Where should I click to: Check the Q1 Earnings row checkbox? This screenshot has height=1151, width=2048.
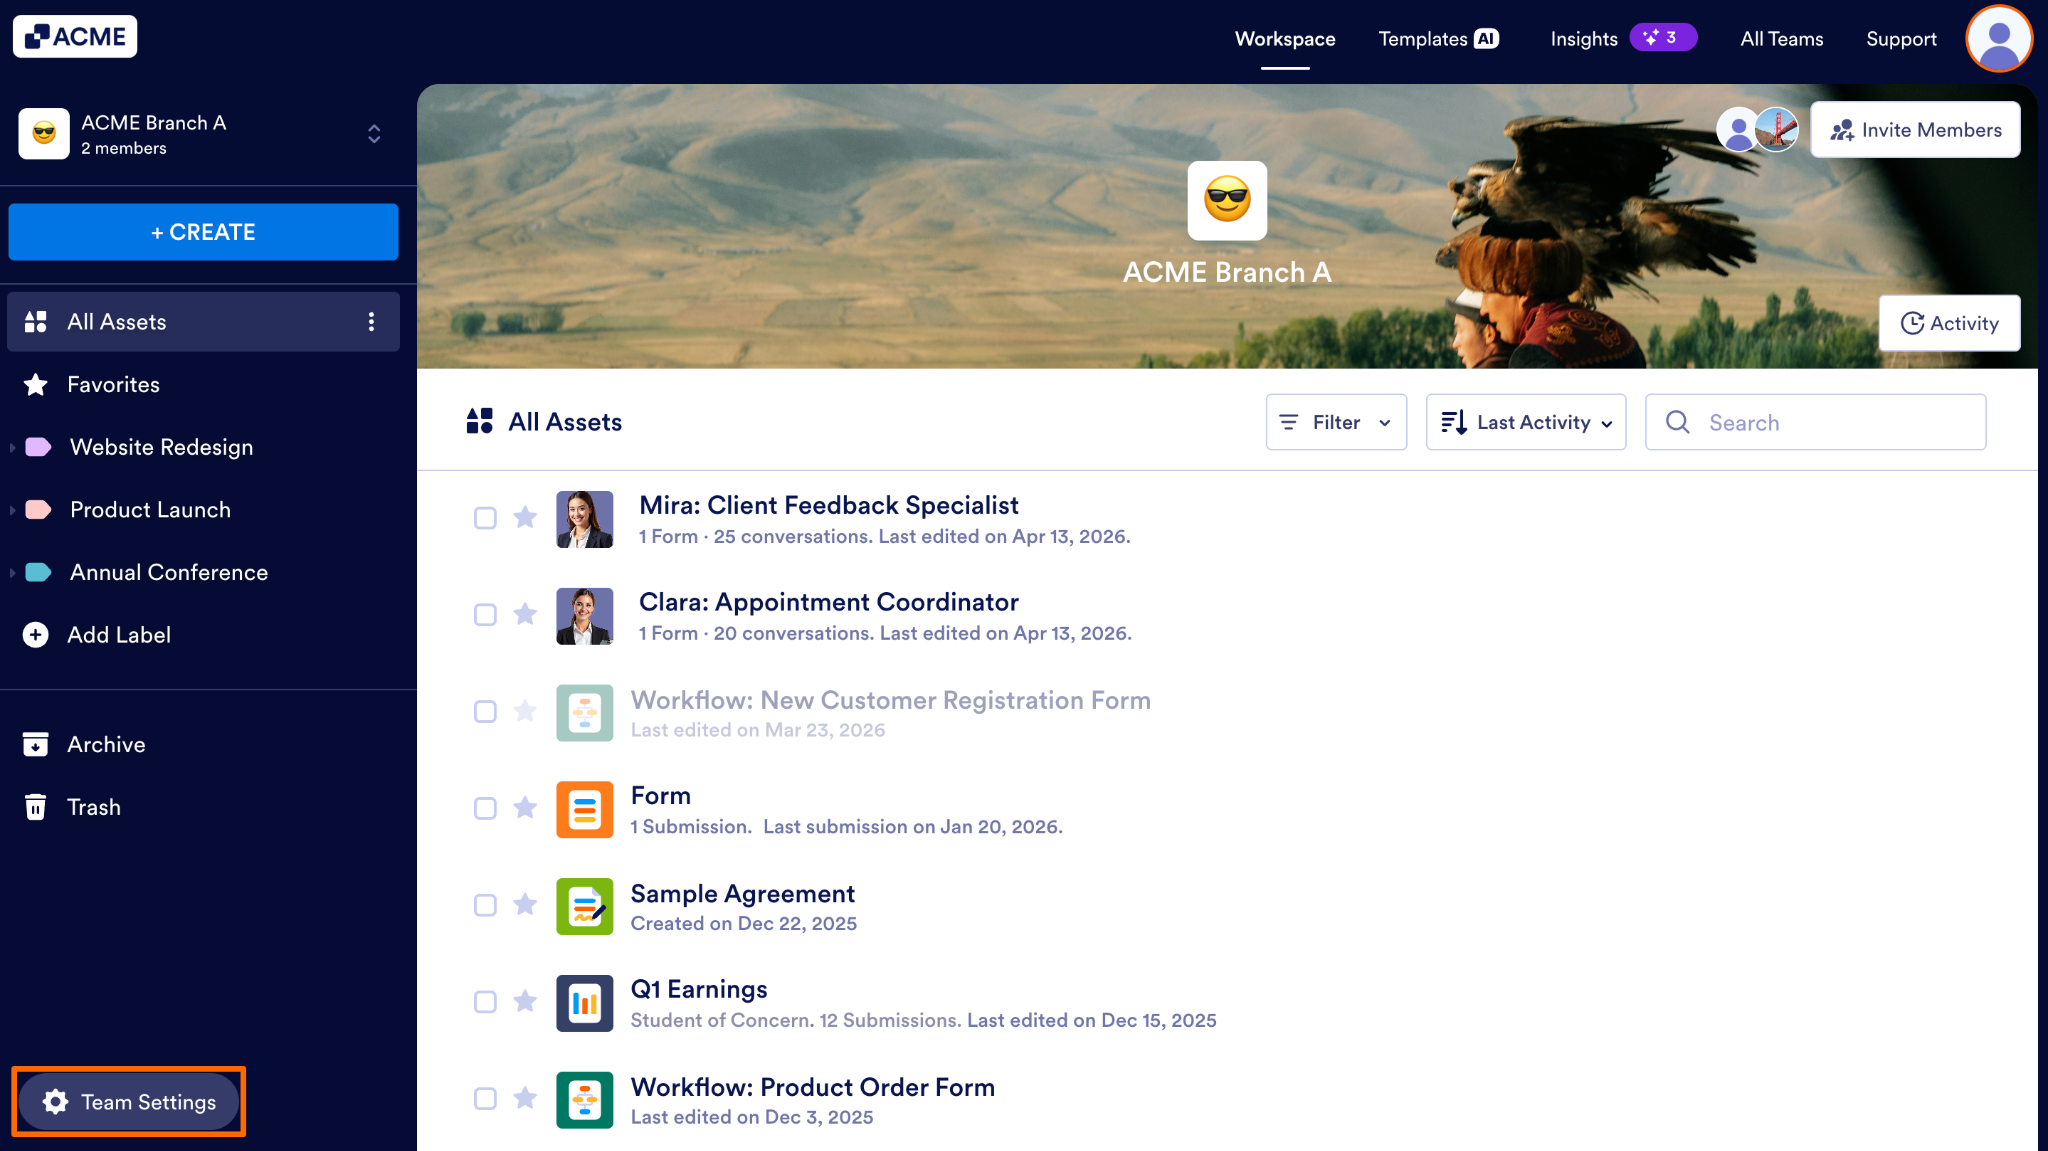pyautogui.click(x=485, y=1002)
